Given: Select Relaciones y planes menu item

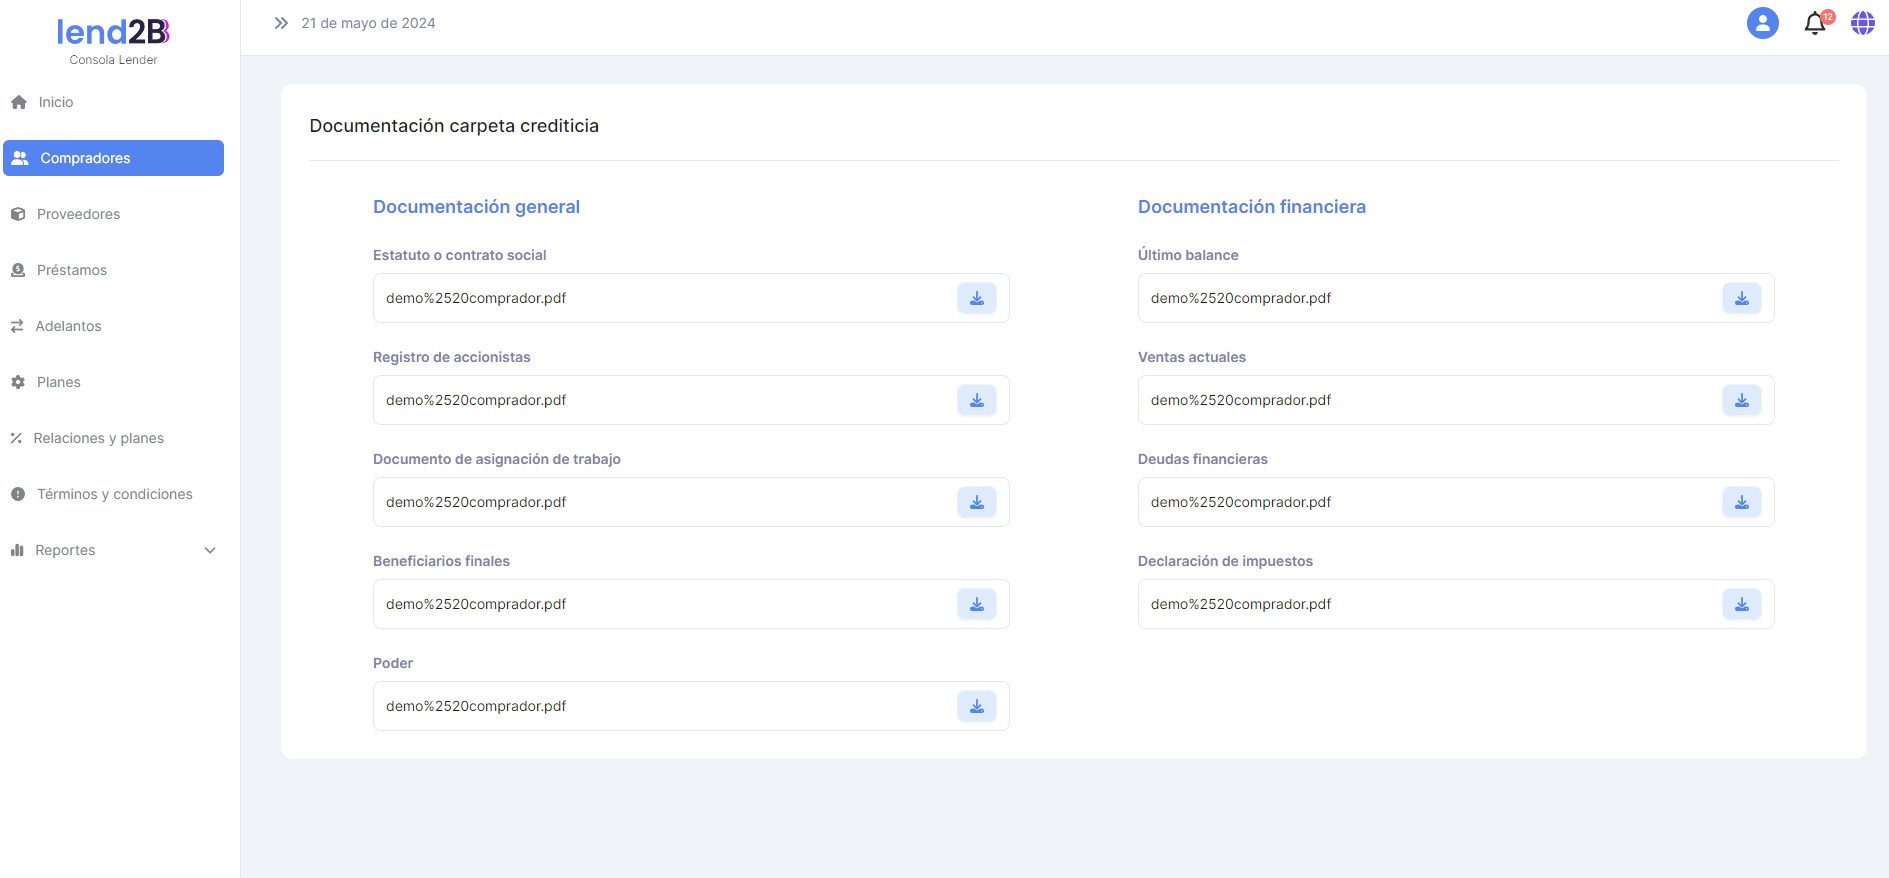Looking at the screenshot, I should tap(98, 438).
